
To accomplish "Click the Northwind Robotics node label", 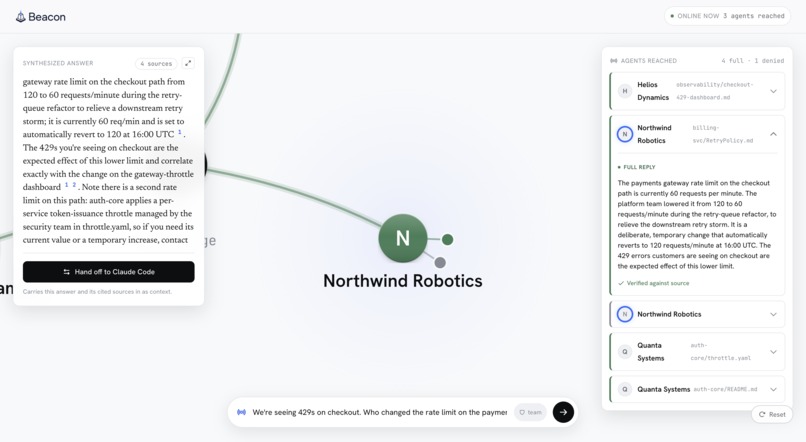I will [403, 281].
